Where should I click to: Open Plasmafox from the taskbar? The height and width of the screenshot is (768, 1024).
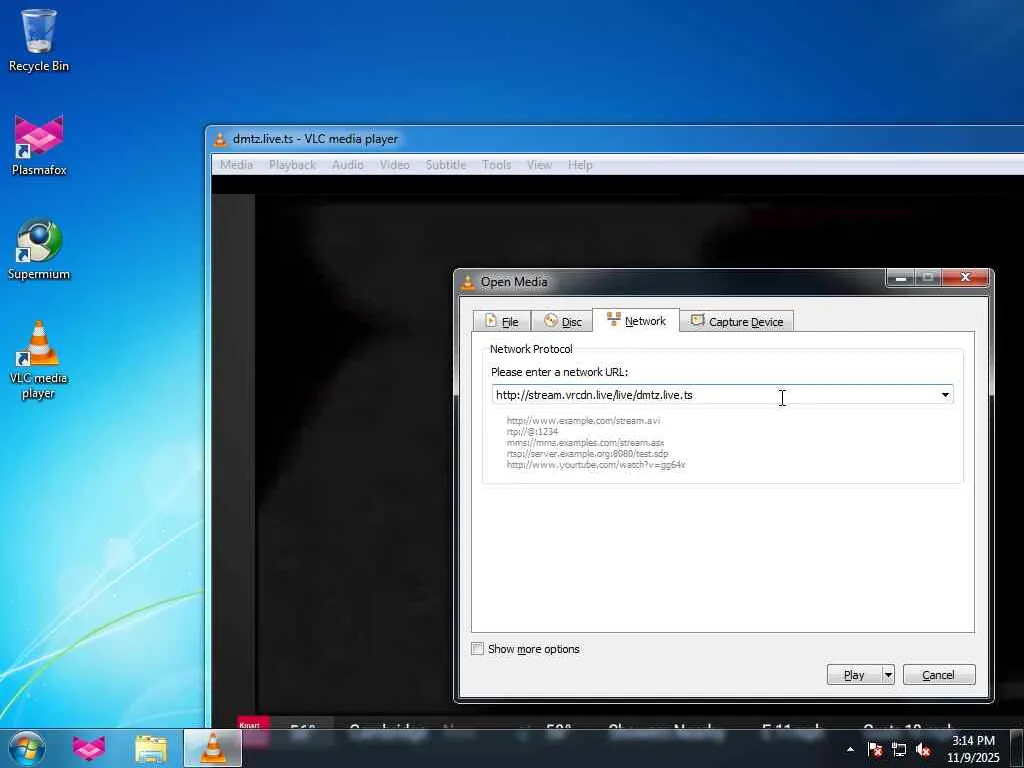click(89, 748)
